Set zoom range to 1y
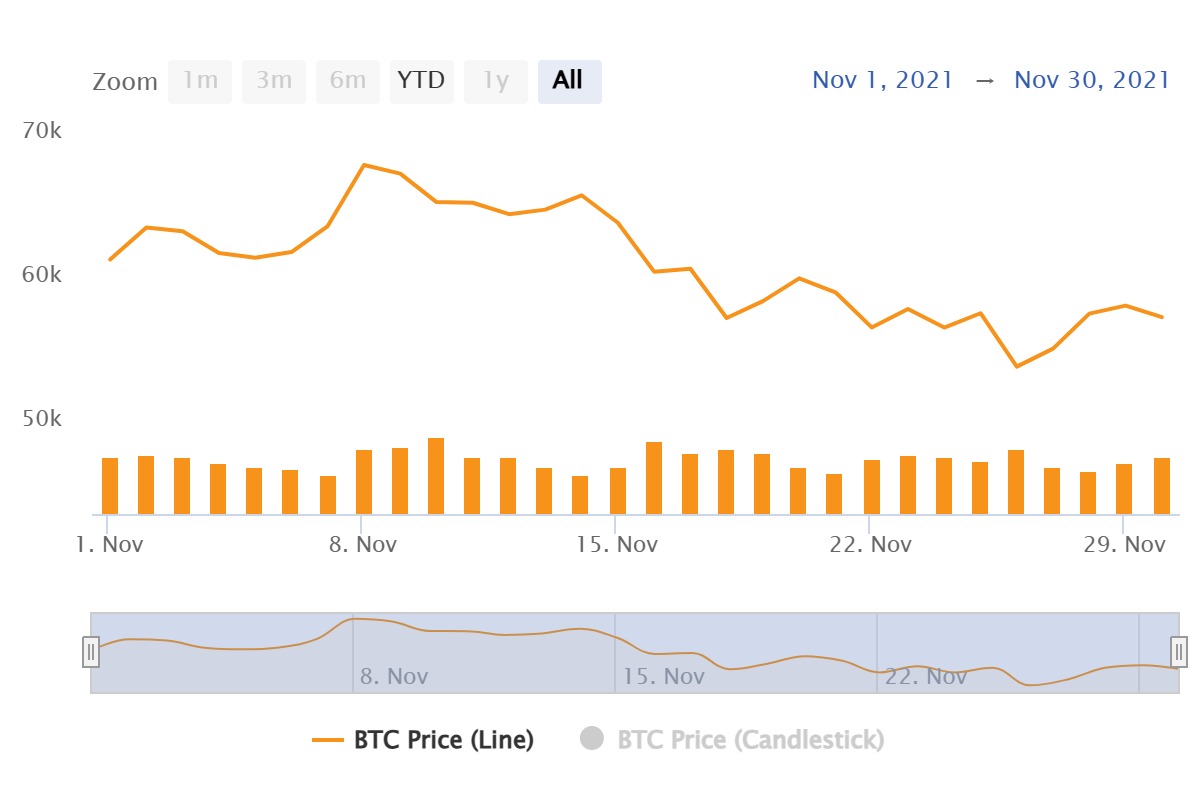1200x800 pixels. [496, 81]
